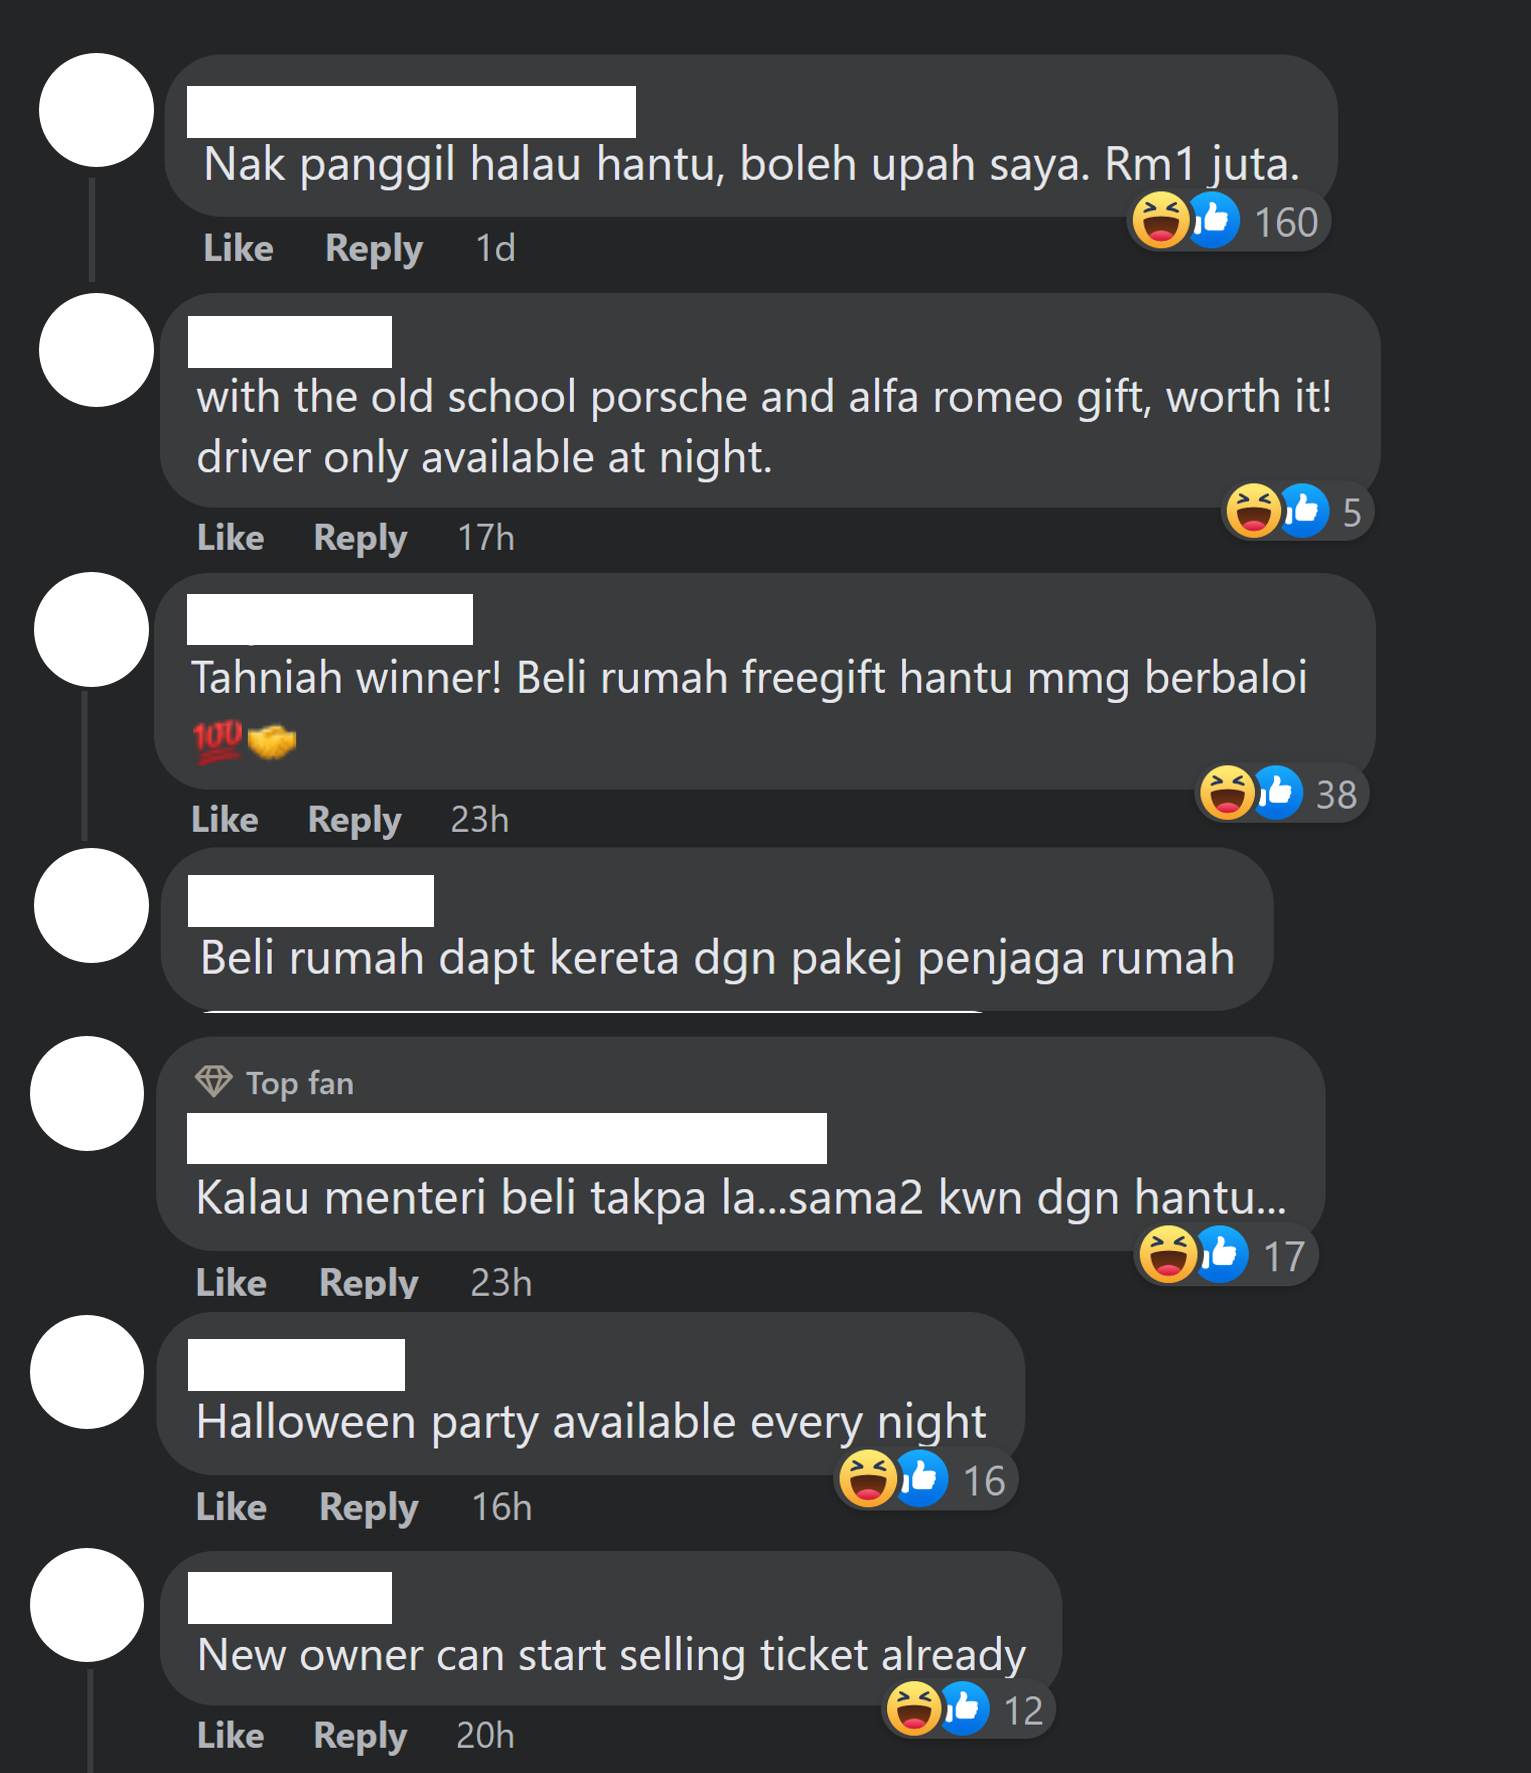Like the 'Nak panggil halau hantu' comment
1531x1773 pixels.
tap(238, 248)
